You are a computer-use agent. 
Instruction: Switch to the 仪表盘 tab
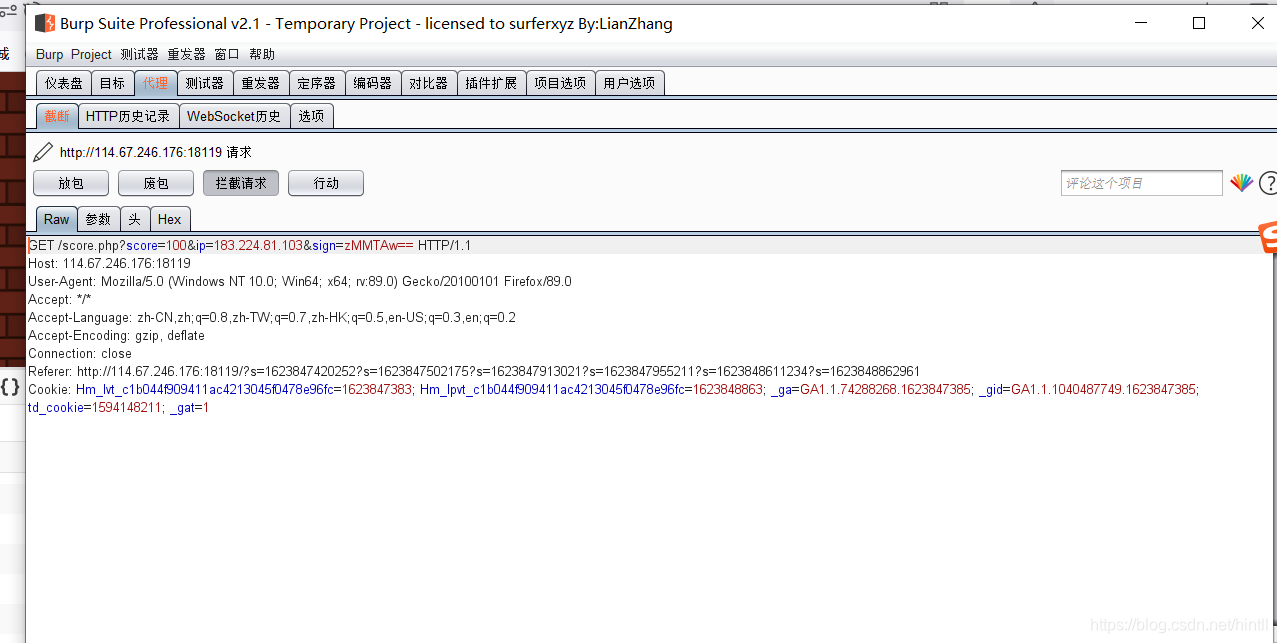tap(64, 83)
